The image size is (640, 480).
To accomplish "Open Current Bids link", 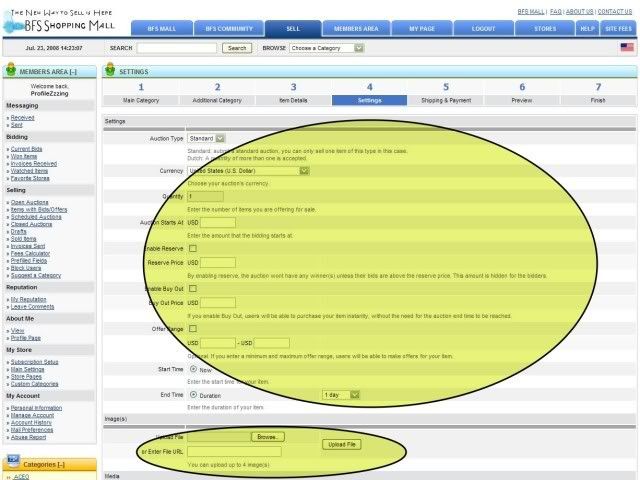I will pyautogui.click(x=27, y=149).
